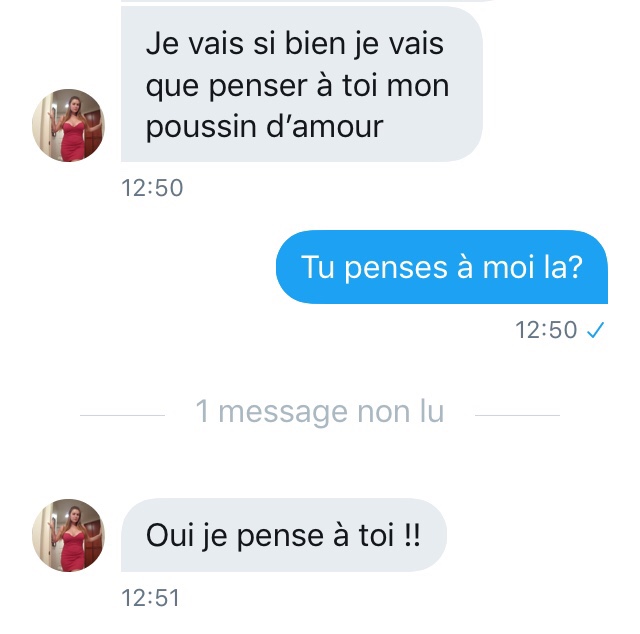
Task: Tap the avatar beside "Oui je pense à toi"
Action: coord(69,535)
